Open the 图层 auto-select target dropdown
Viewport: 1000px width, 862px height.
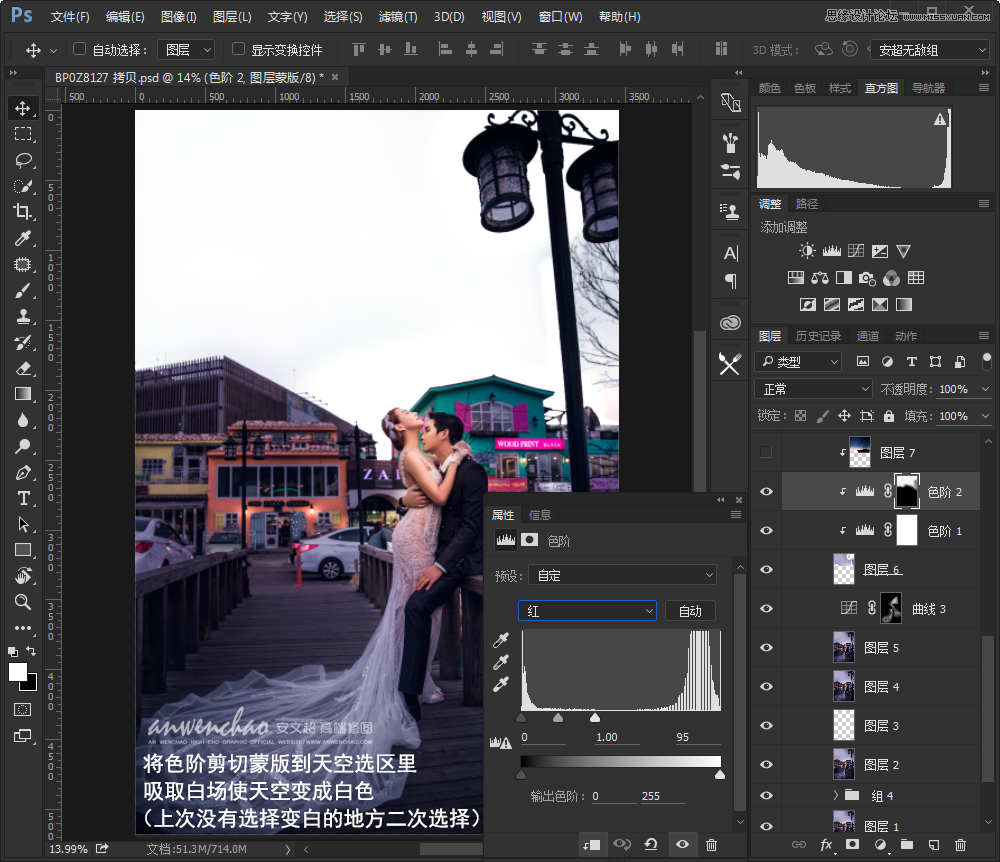(186, 50)
